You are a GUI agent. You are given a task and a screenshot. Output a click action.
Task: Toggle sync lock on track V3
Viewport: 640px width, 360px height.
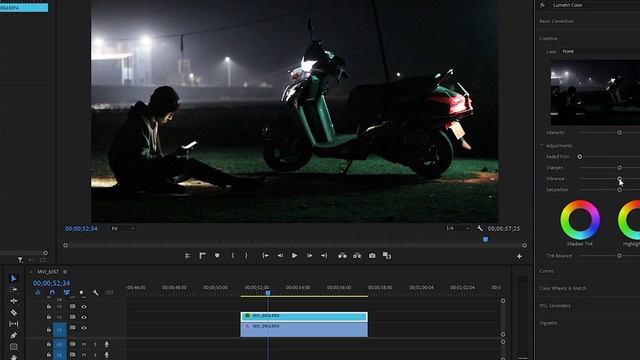click(x=72, y=307)
